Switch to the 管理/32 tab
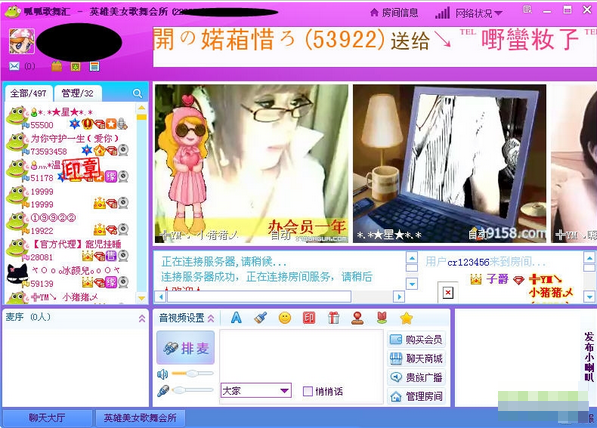Viewport: 597px width, 428px height. (78, 93)
